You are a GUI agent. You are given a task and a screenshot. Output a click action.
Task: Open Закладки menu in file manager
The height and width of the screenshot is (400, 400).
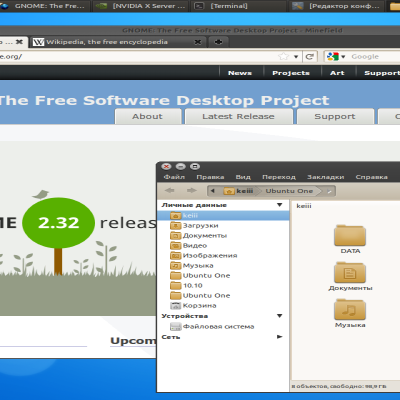(x=326, y=177)
